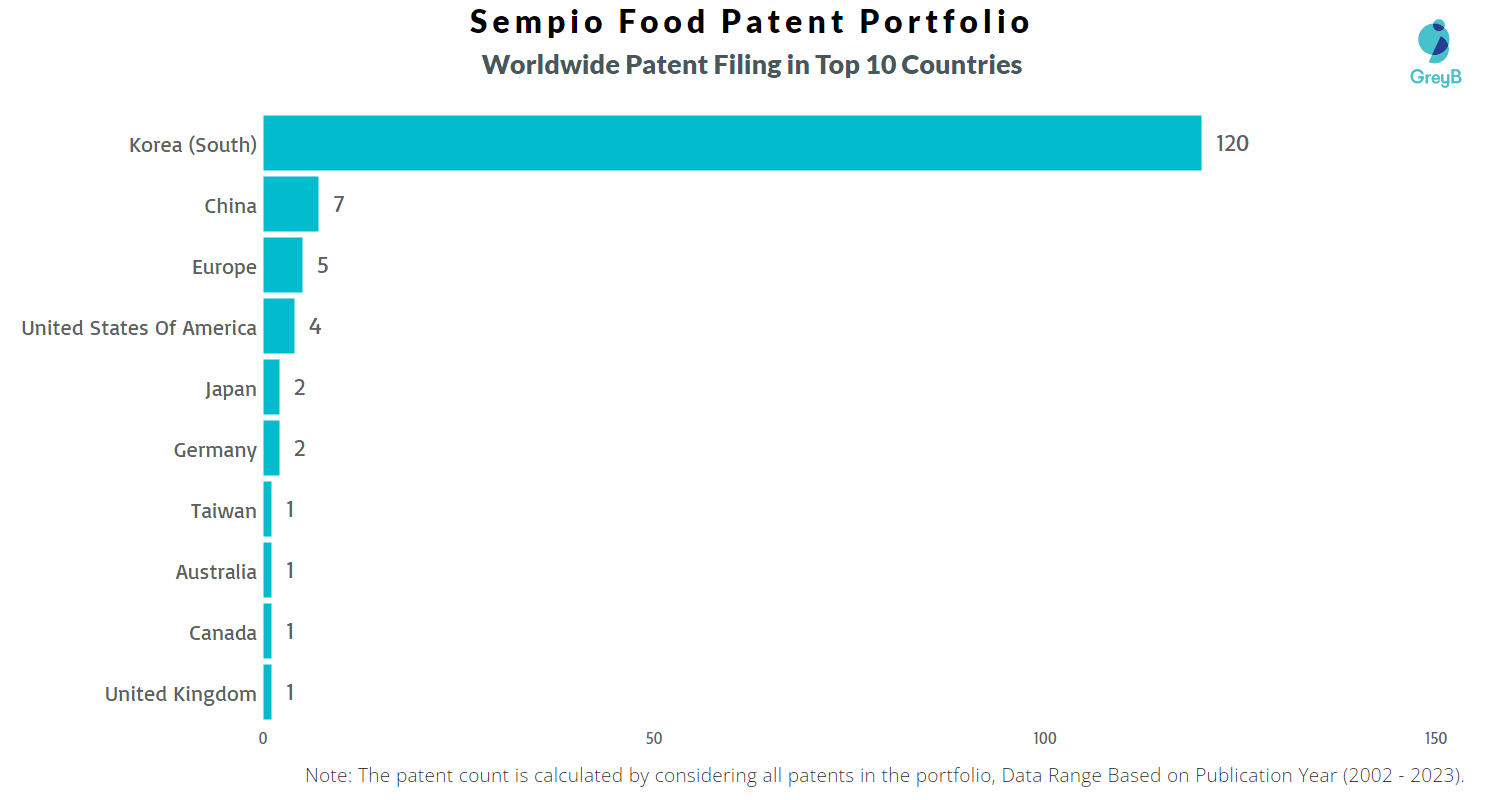1500x800 pixels.
Task: Select the Canada bar
Action: pos(267,631)
